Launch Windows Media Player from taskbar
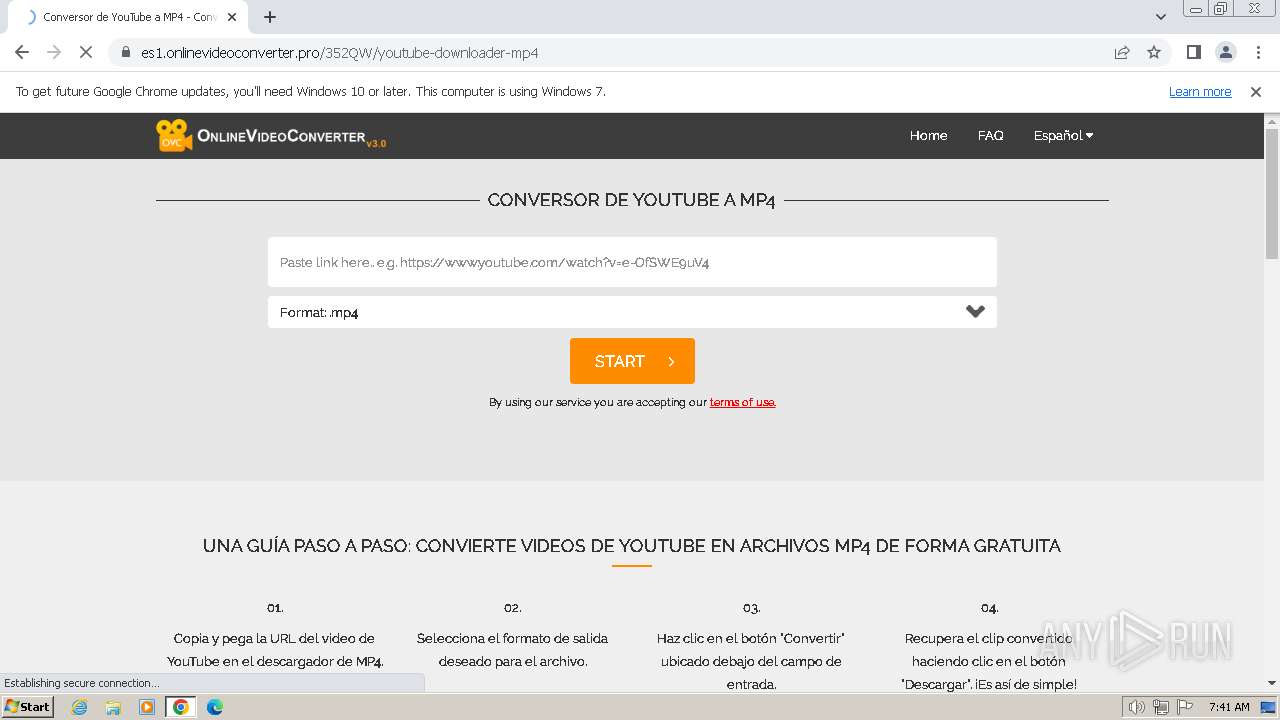The width and height of the screenshot is (1280, 720). coord(147,707)
